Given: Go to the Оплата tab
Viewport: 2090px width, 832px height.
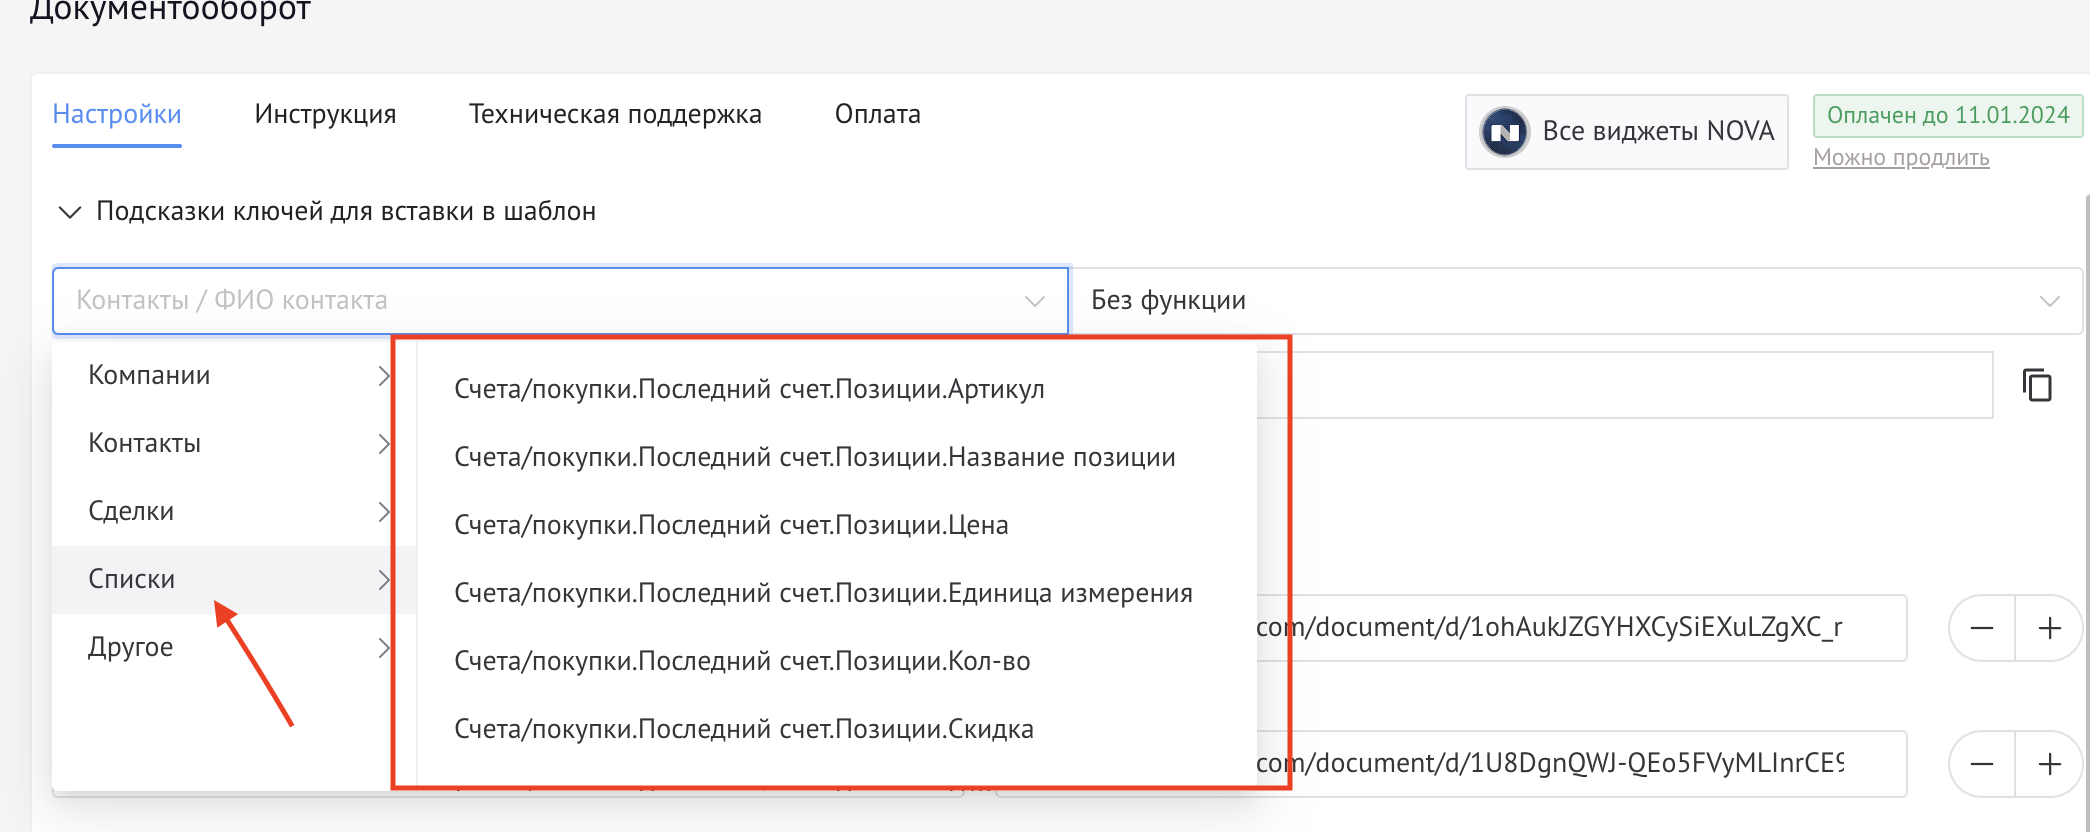Looking at the screenshot, I should coord(877,114).
